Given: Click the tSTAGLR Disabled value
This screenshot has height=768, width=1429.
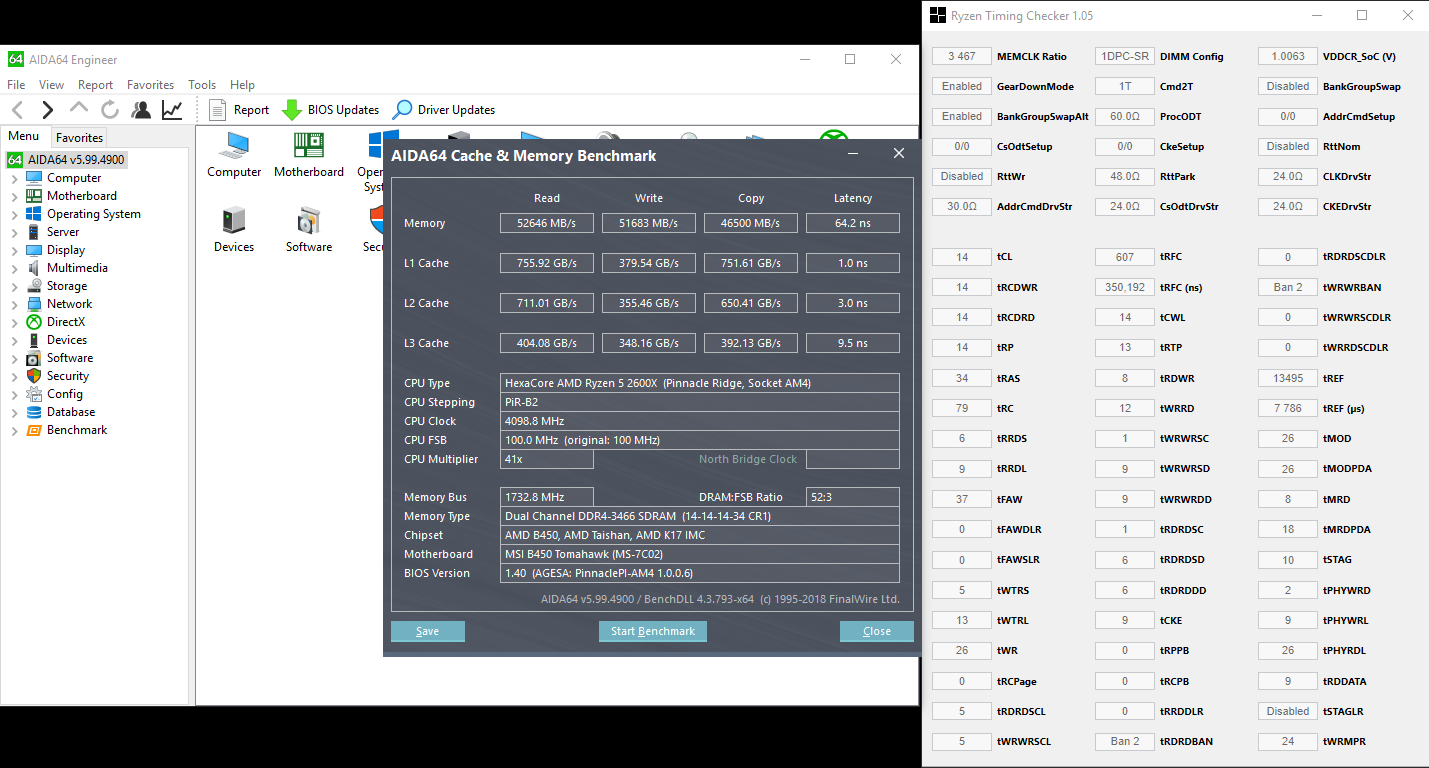Looking at the screenshot, I should (1288, 711).
